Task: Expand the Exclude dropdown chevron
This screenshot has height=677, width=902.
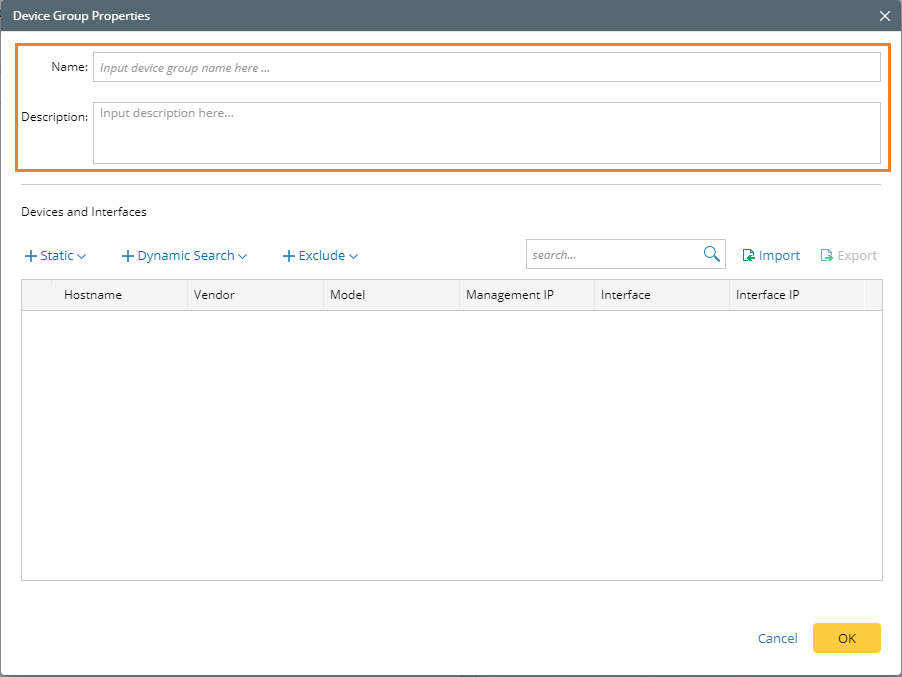Action: coord(353,256)
